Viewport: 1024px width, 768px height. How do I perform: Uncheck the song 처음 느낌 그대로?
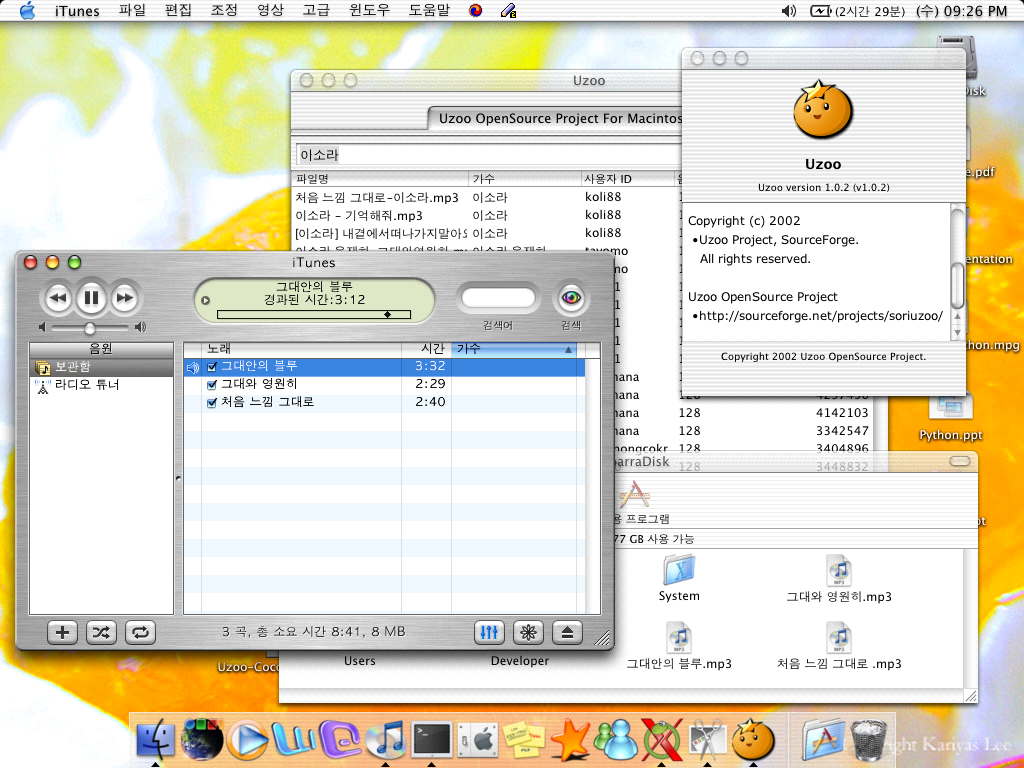(212, 403)
